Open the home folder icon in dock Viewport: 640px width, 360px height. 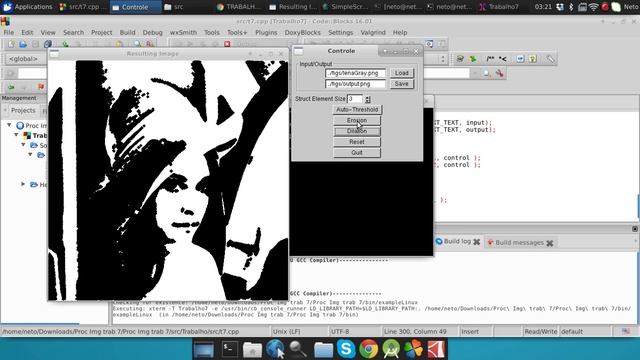click(x=252, y=349)
